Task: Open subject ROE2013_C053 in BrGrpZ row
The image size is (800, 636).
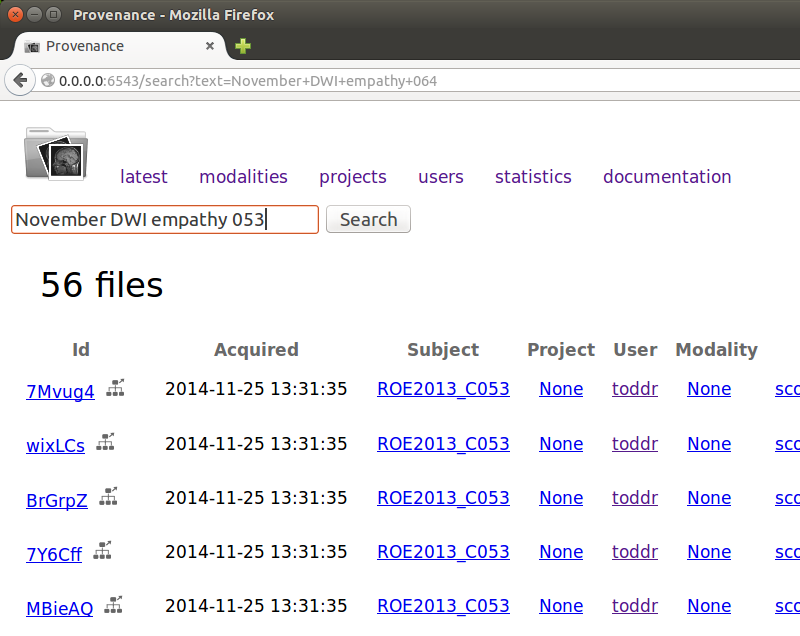Action: click(x=443, y=498)
